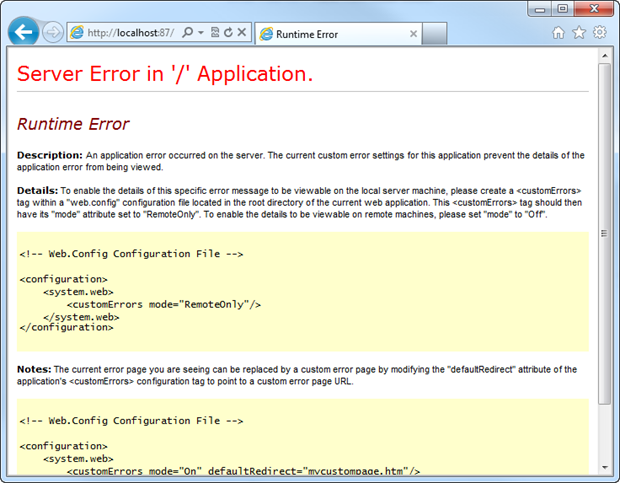Stop loading with the address bar X

pos(242,32)
